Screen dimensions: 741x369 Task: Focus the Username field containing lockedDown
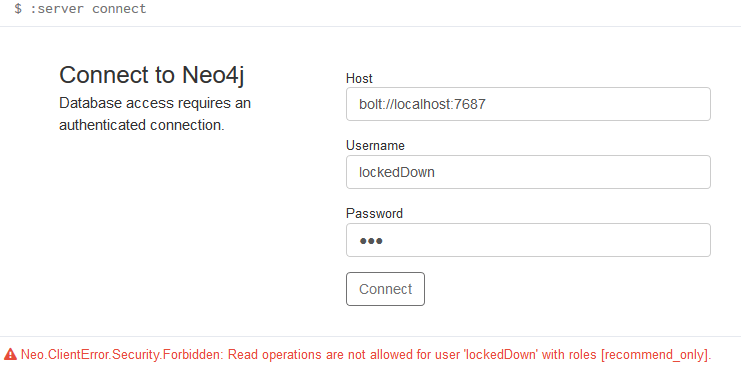(x=528, y=172)
